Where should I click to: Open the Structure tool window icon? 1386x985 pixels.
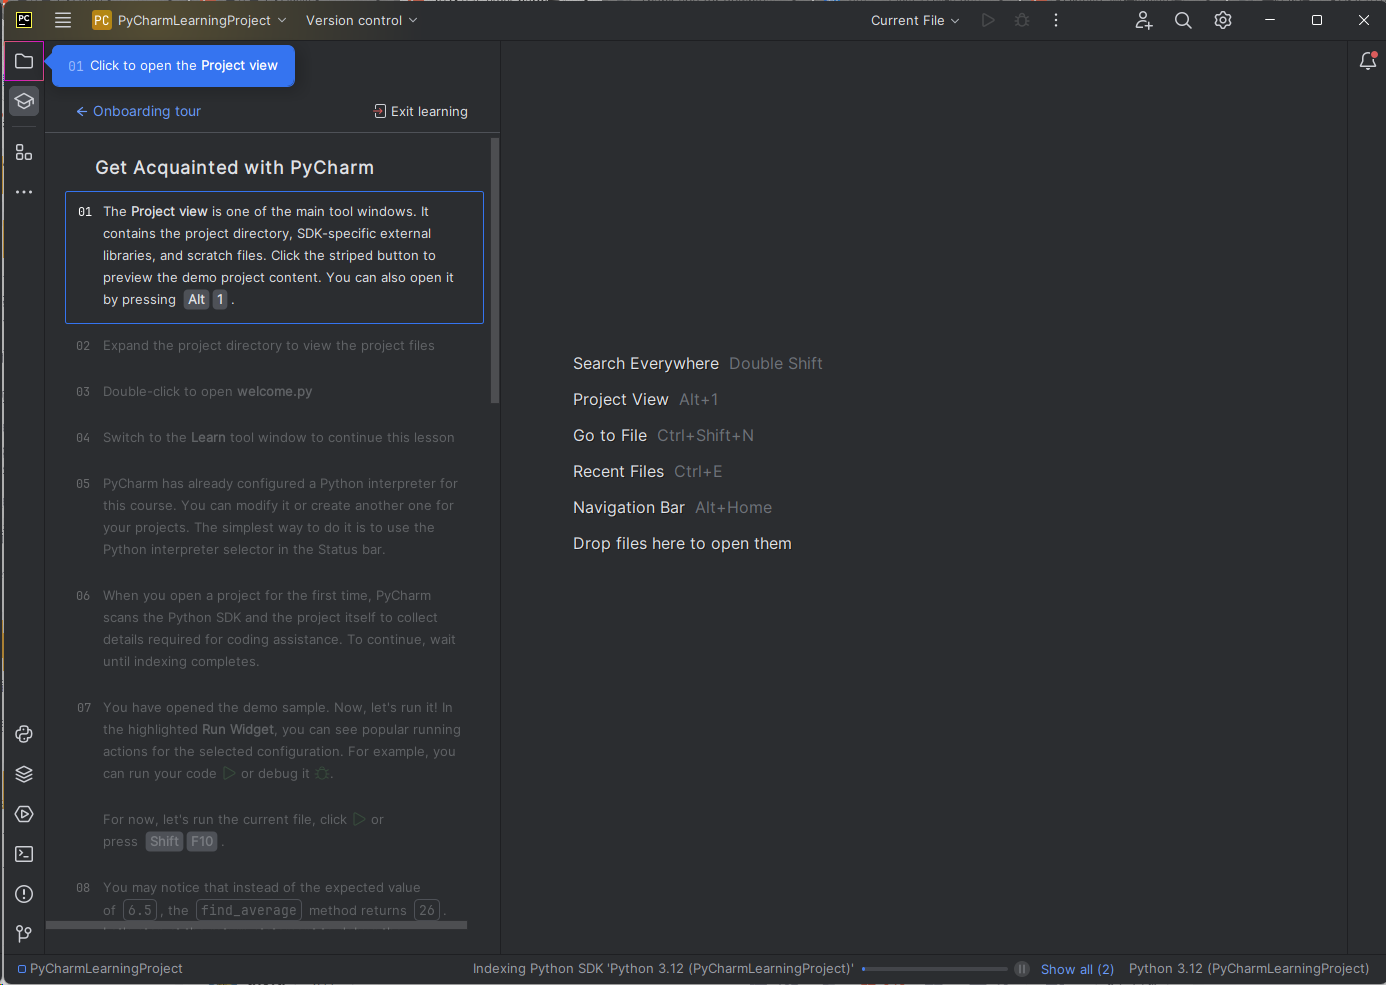click(24, 152)
